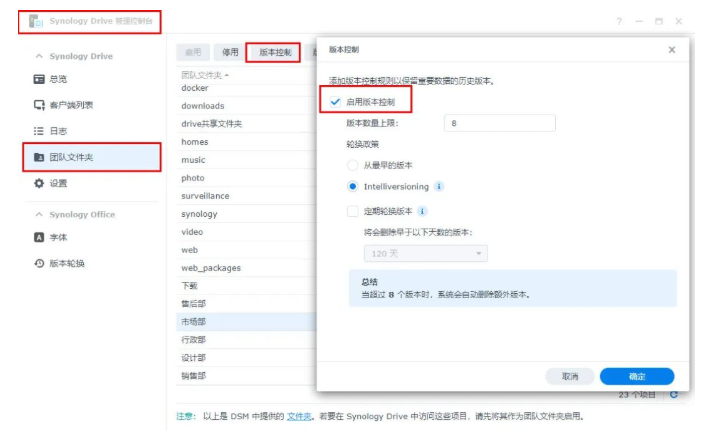Select the downloads folder row
This screenshot has width=724, height=445.
[246, 106]
